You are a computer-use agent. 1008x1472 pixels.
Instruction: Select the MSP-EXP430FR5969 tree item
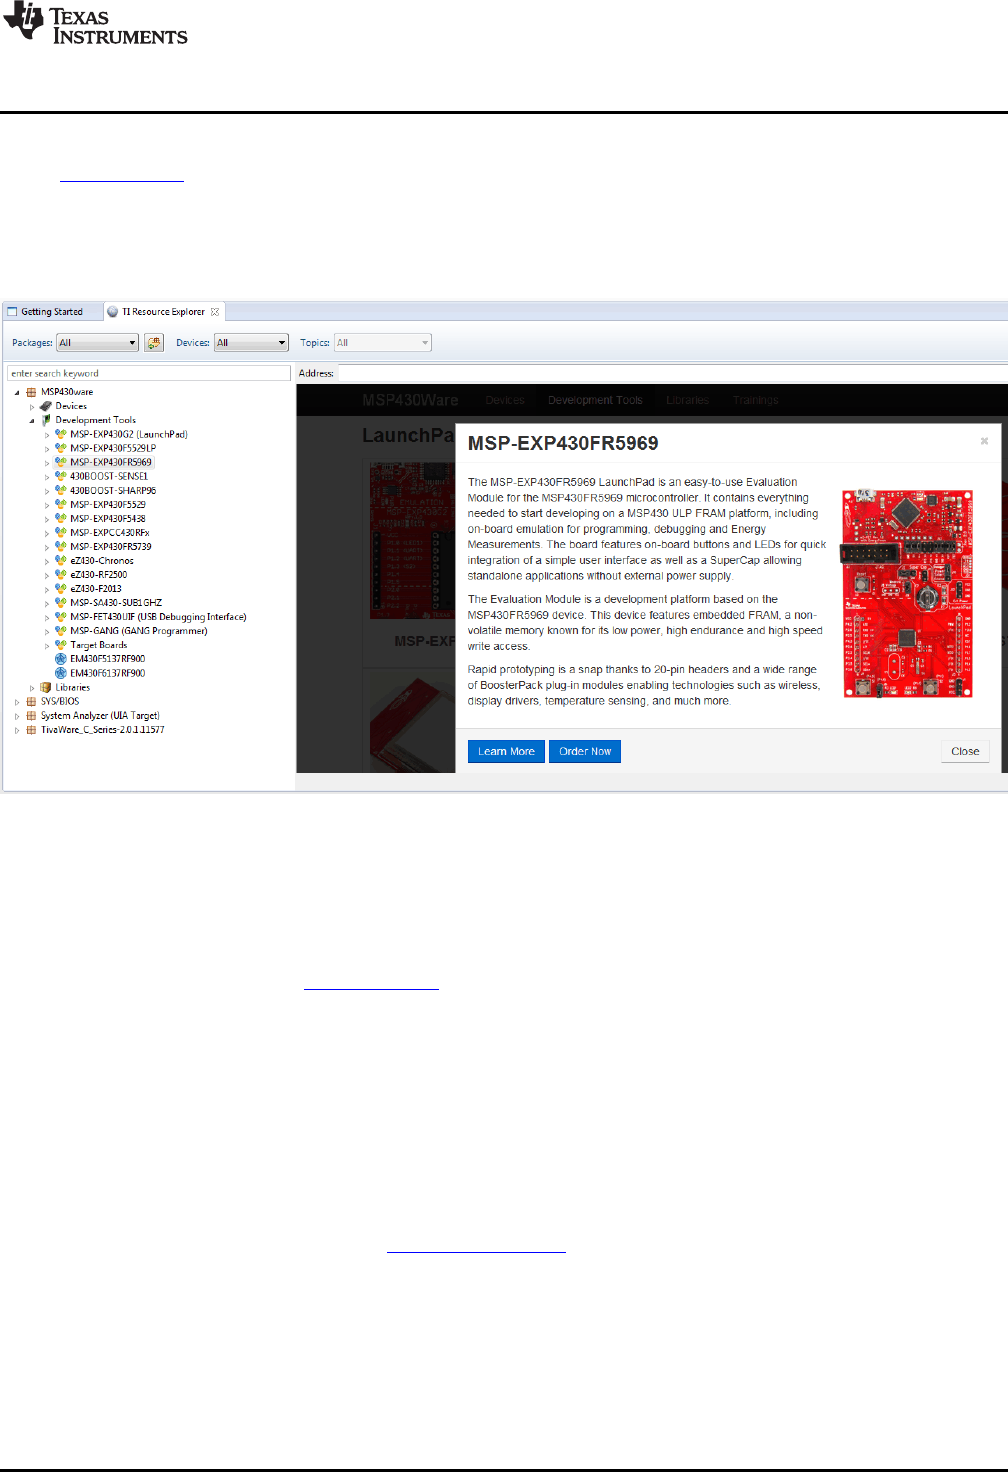click(x=111, y=462)
